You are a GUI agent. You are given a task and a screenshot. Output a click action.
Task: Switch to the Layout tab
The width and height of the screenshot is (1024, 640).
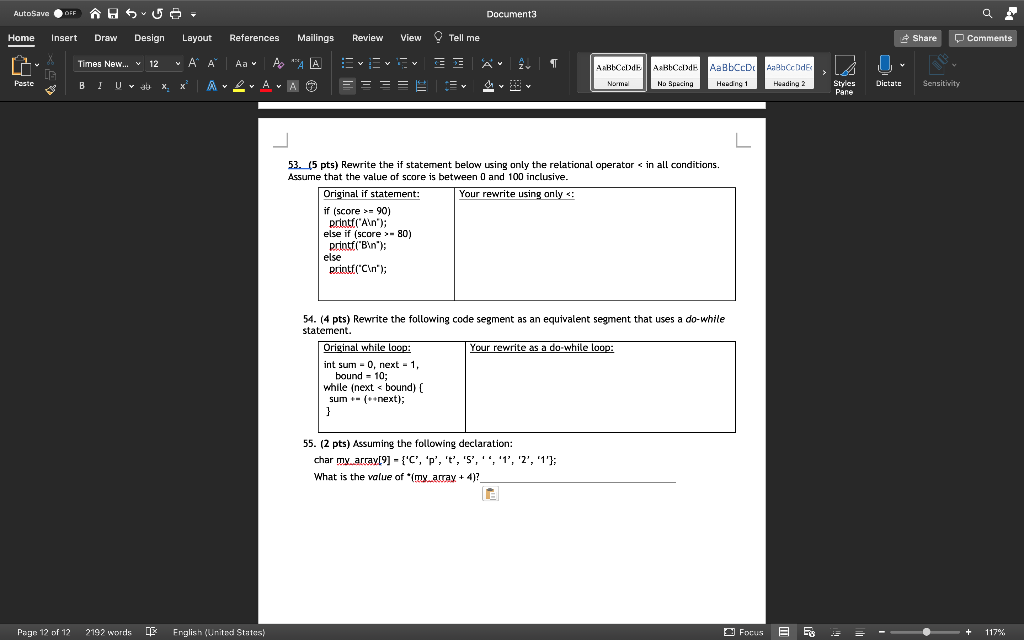(x=197, y=38)
